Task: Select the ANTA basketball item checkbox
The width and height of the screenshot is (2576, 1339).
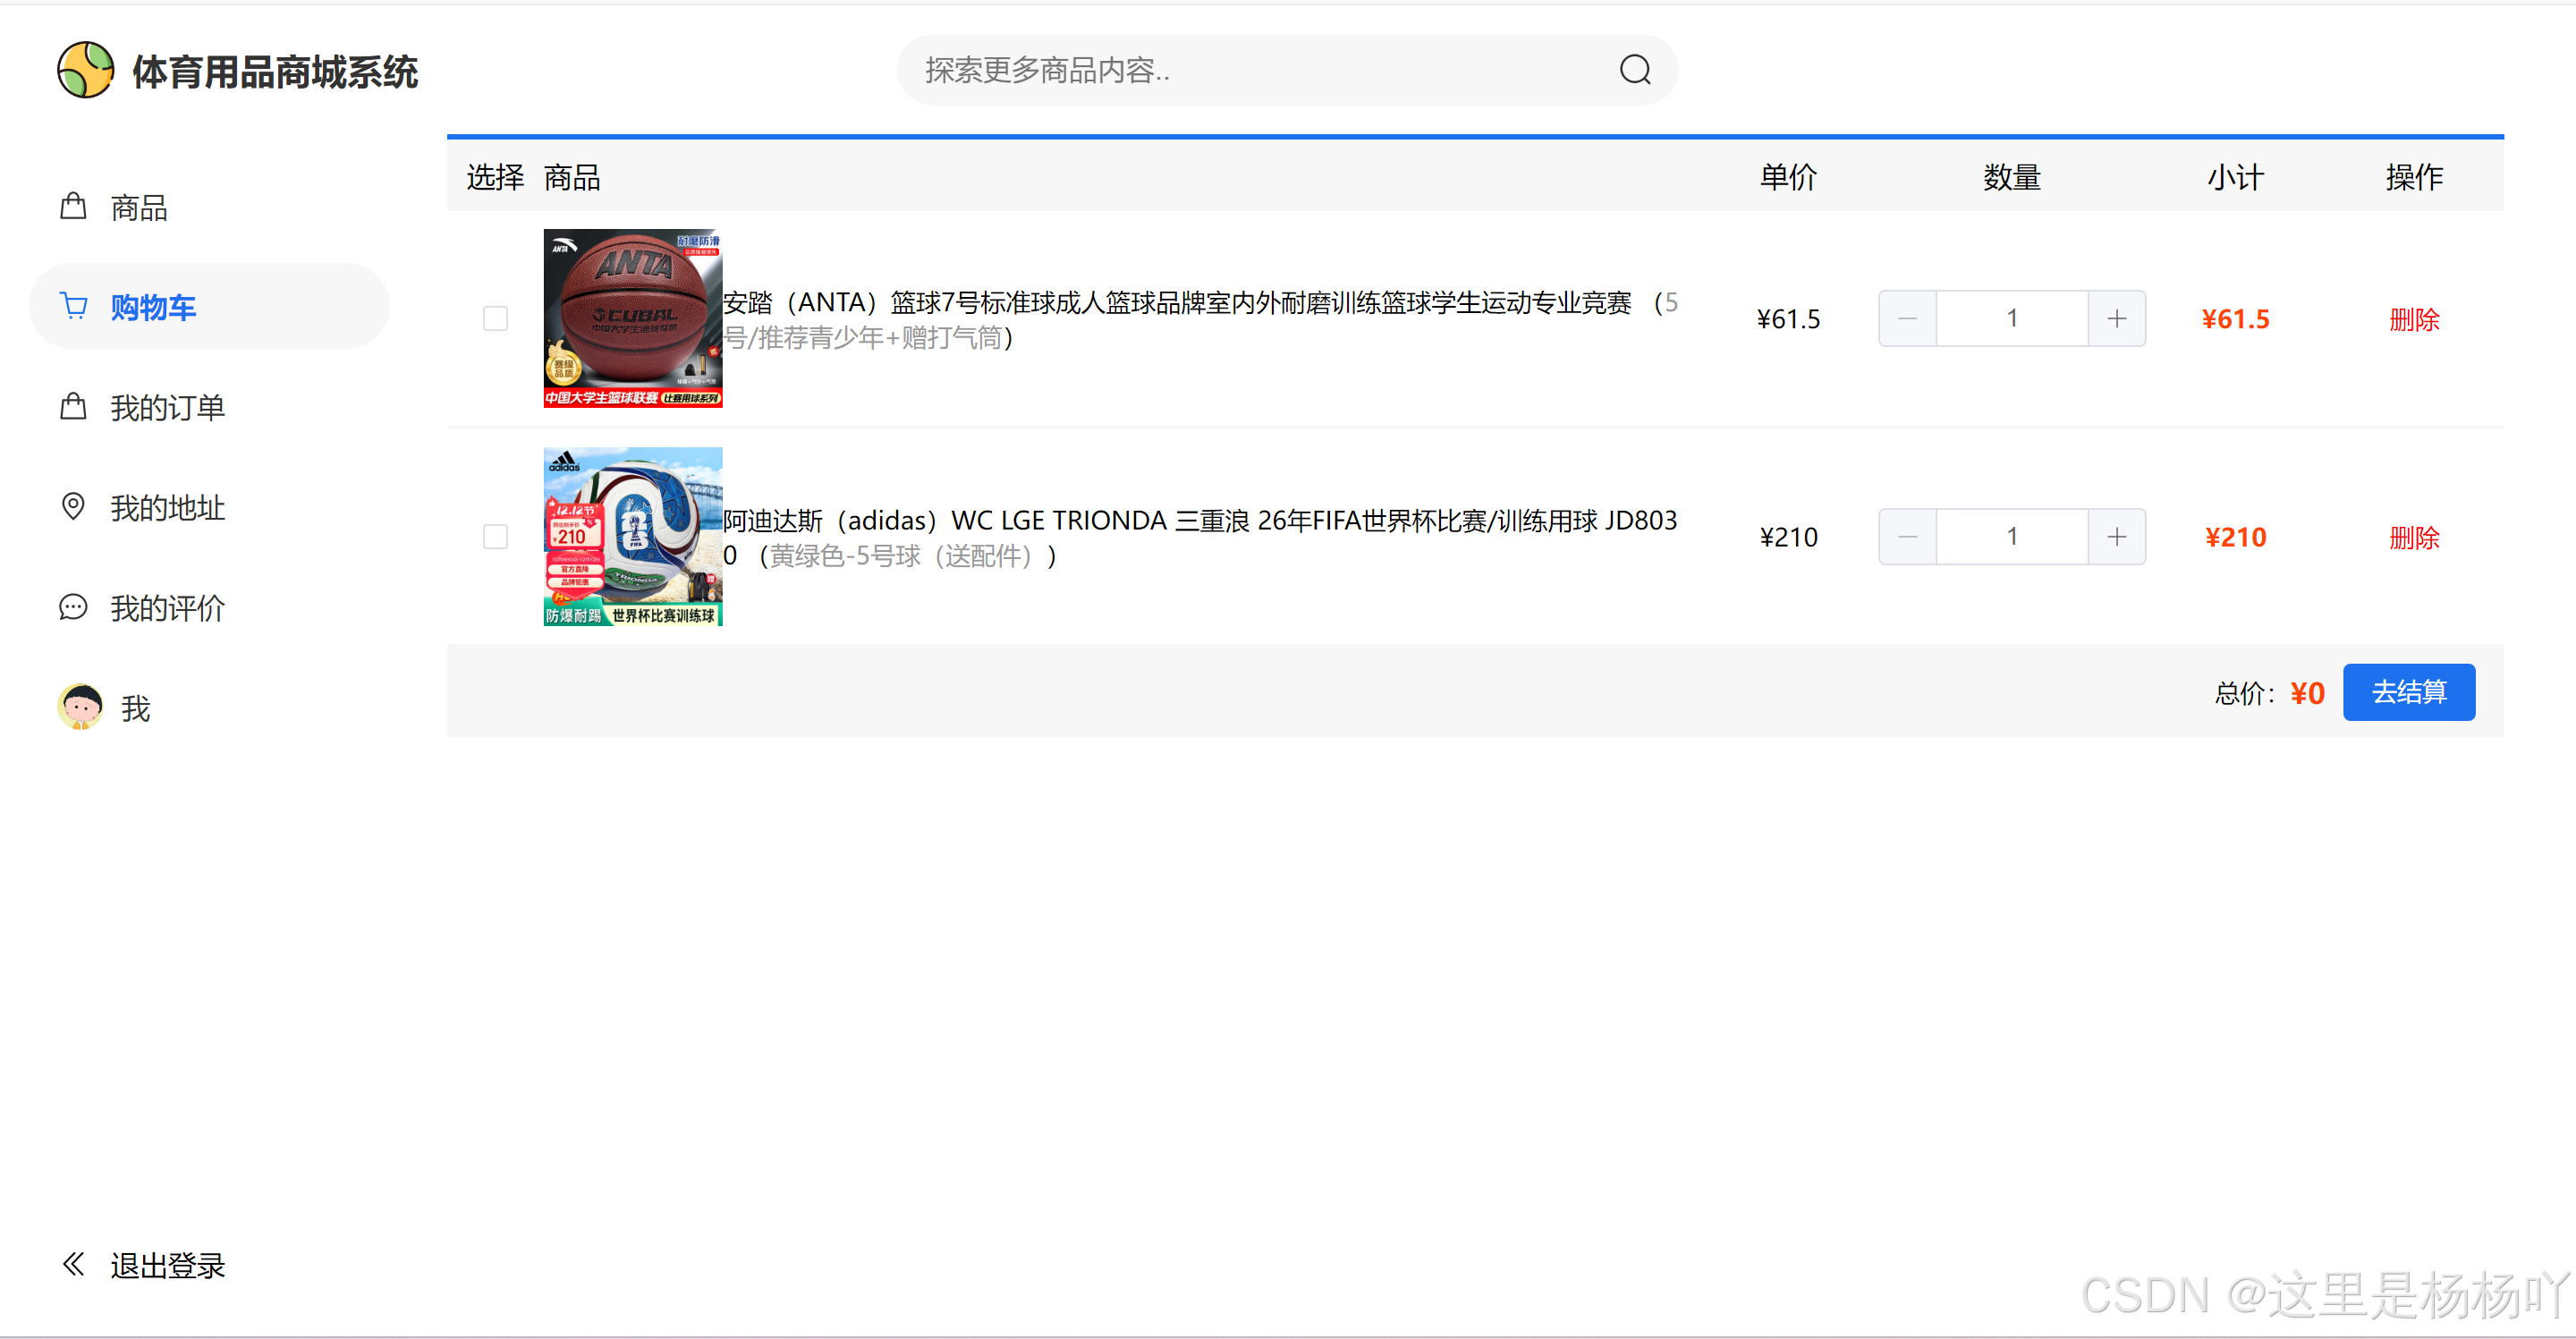Action: pos(495,318)
